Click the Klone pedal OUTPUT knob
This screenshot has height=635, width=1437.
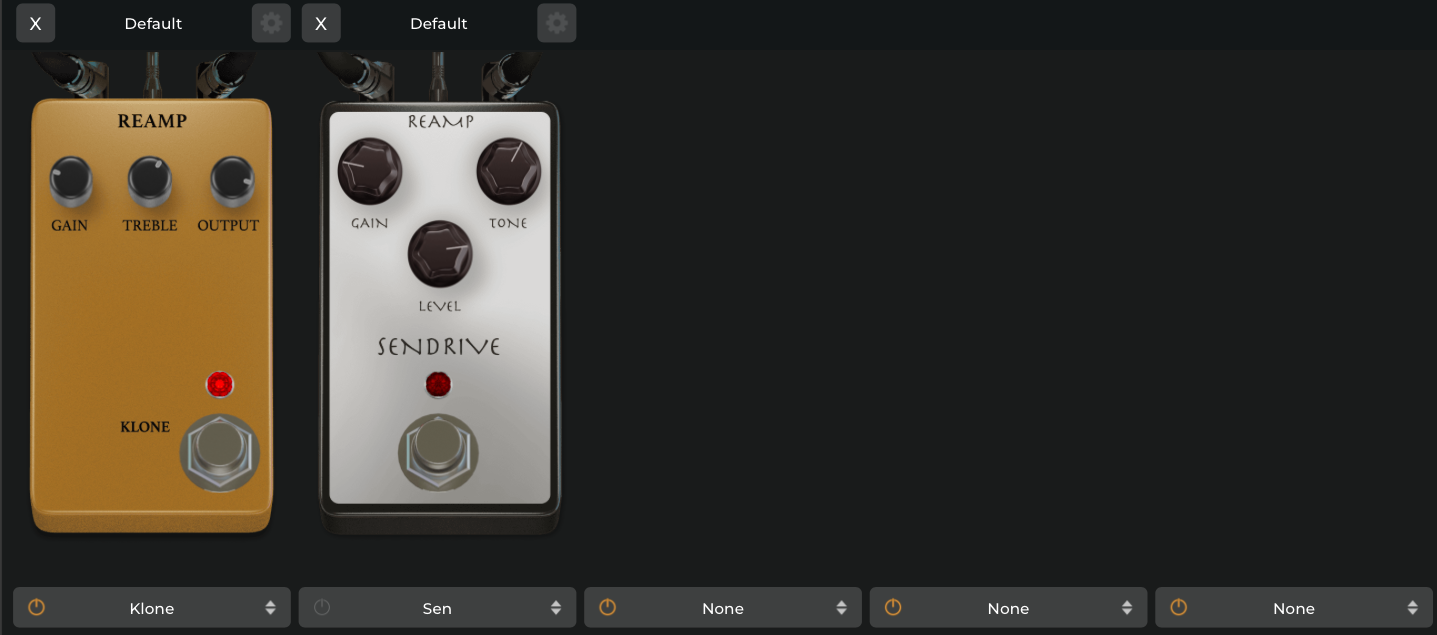[x=231, y=180]
